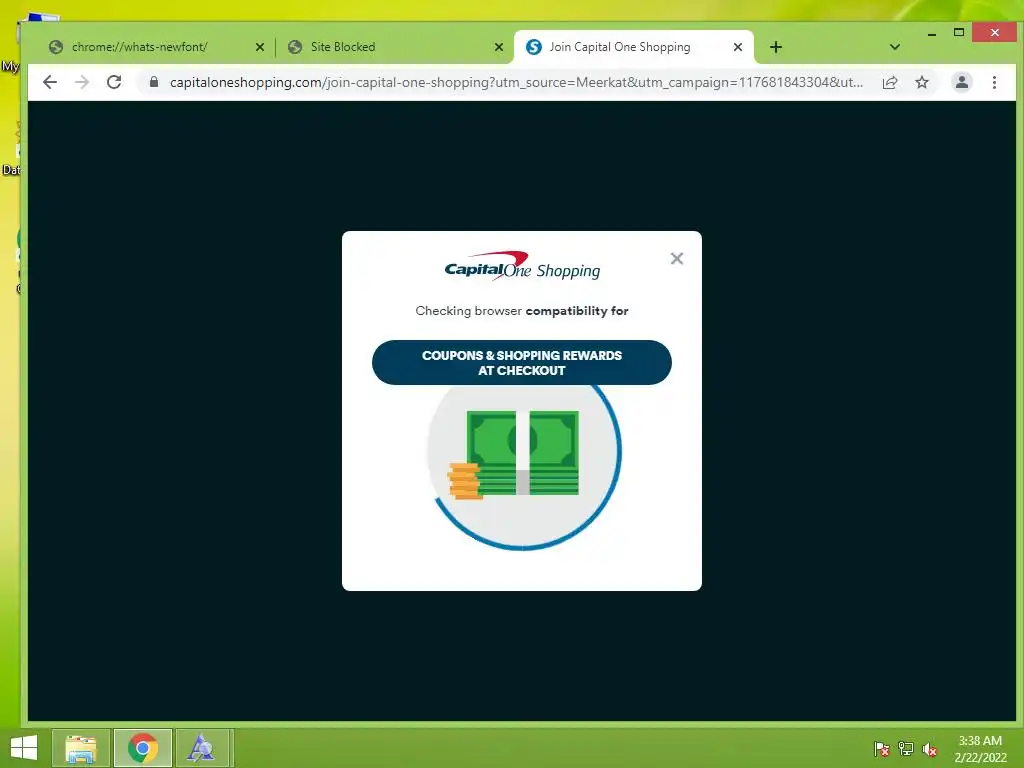Viewport: 1024px width, 768px height.
Task: View site info via lock icon
Action: coord(154,82)
